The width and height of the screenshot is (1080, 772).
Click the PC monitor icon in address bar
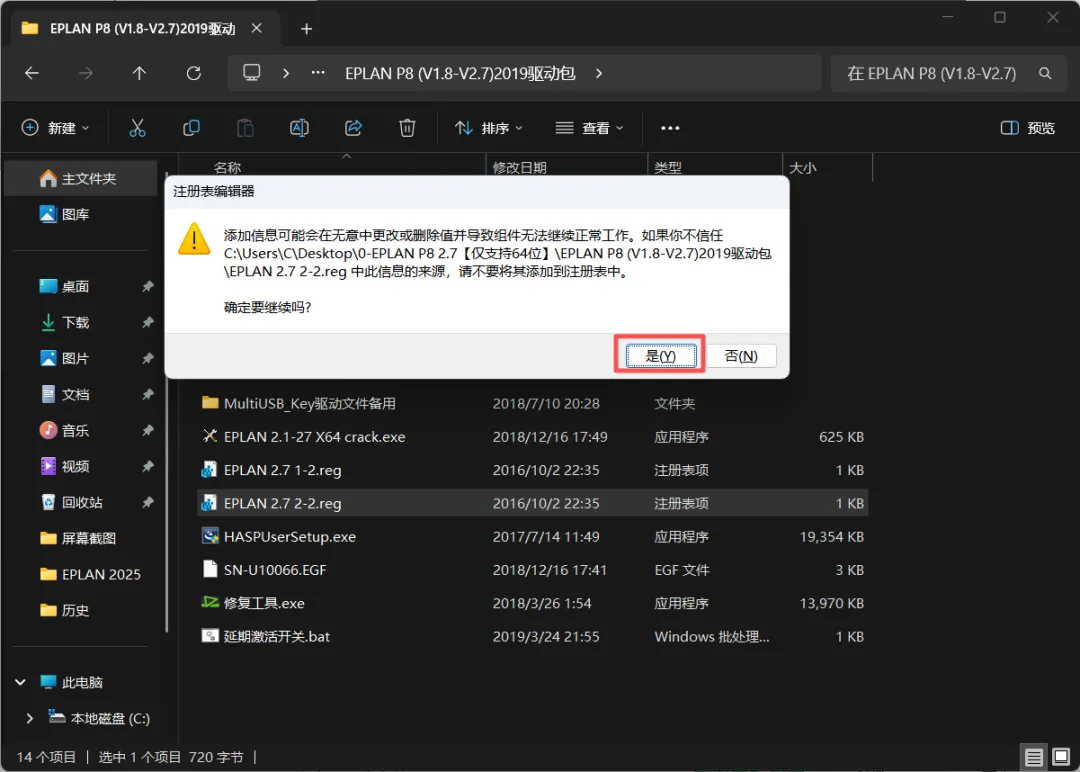click(251, 73)
